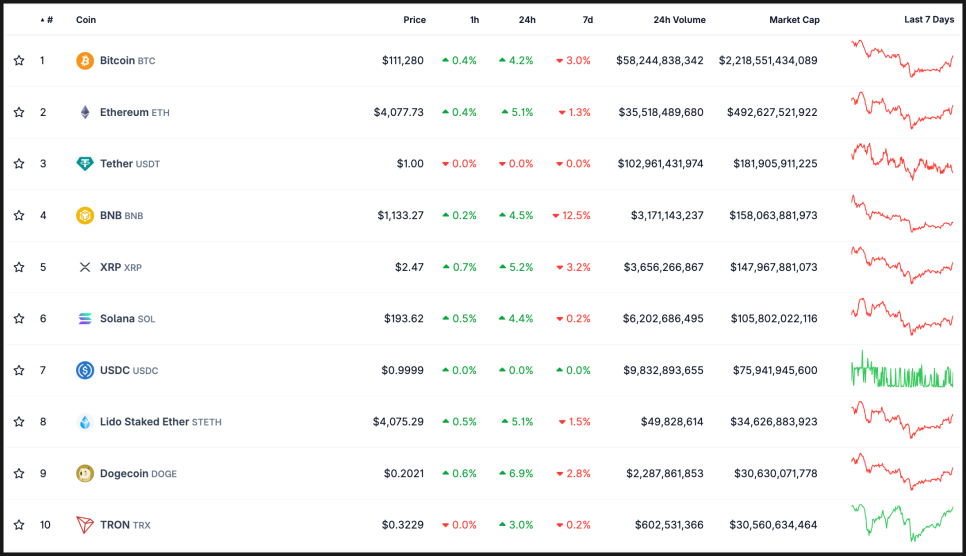This screenshot has height=556, width=966.
Task: Click the TRON red logo icon
Action: 85,525
